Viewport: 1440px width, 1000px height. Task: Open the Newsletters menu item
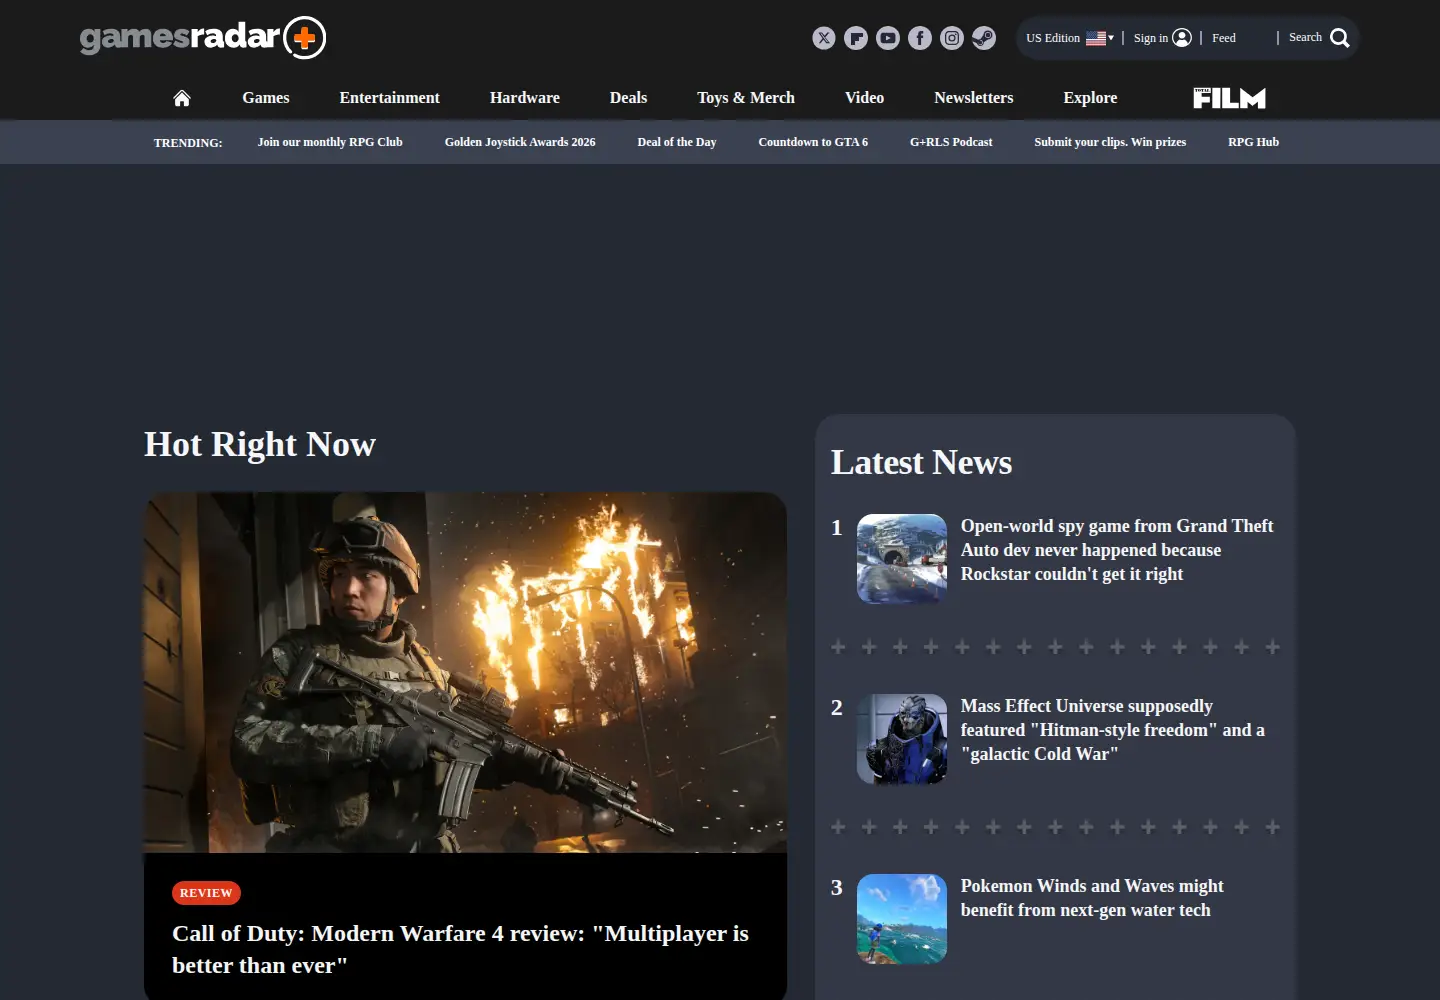click(x=974, y=98)
